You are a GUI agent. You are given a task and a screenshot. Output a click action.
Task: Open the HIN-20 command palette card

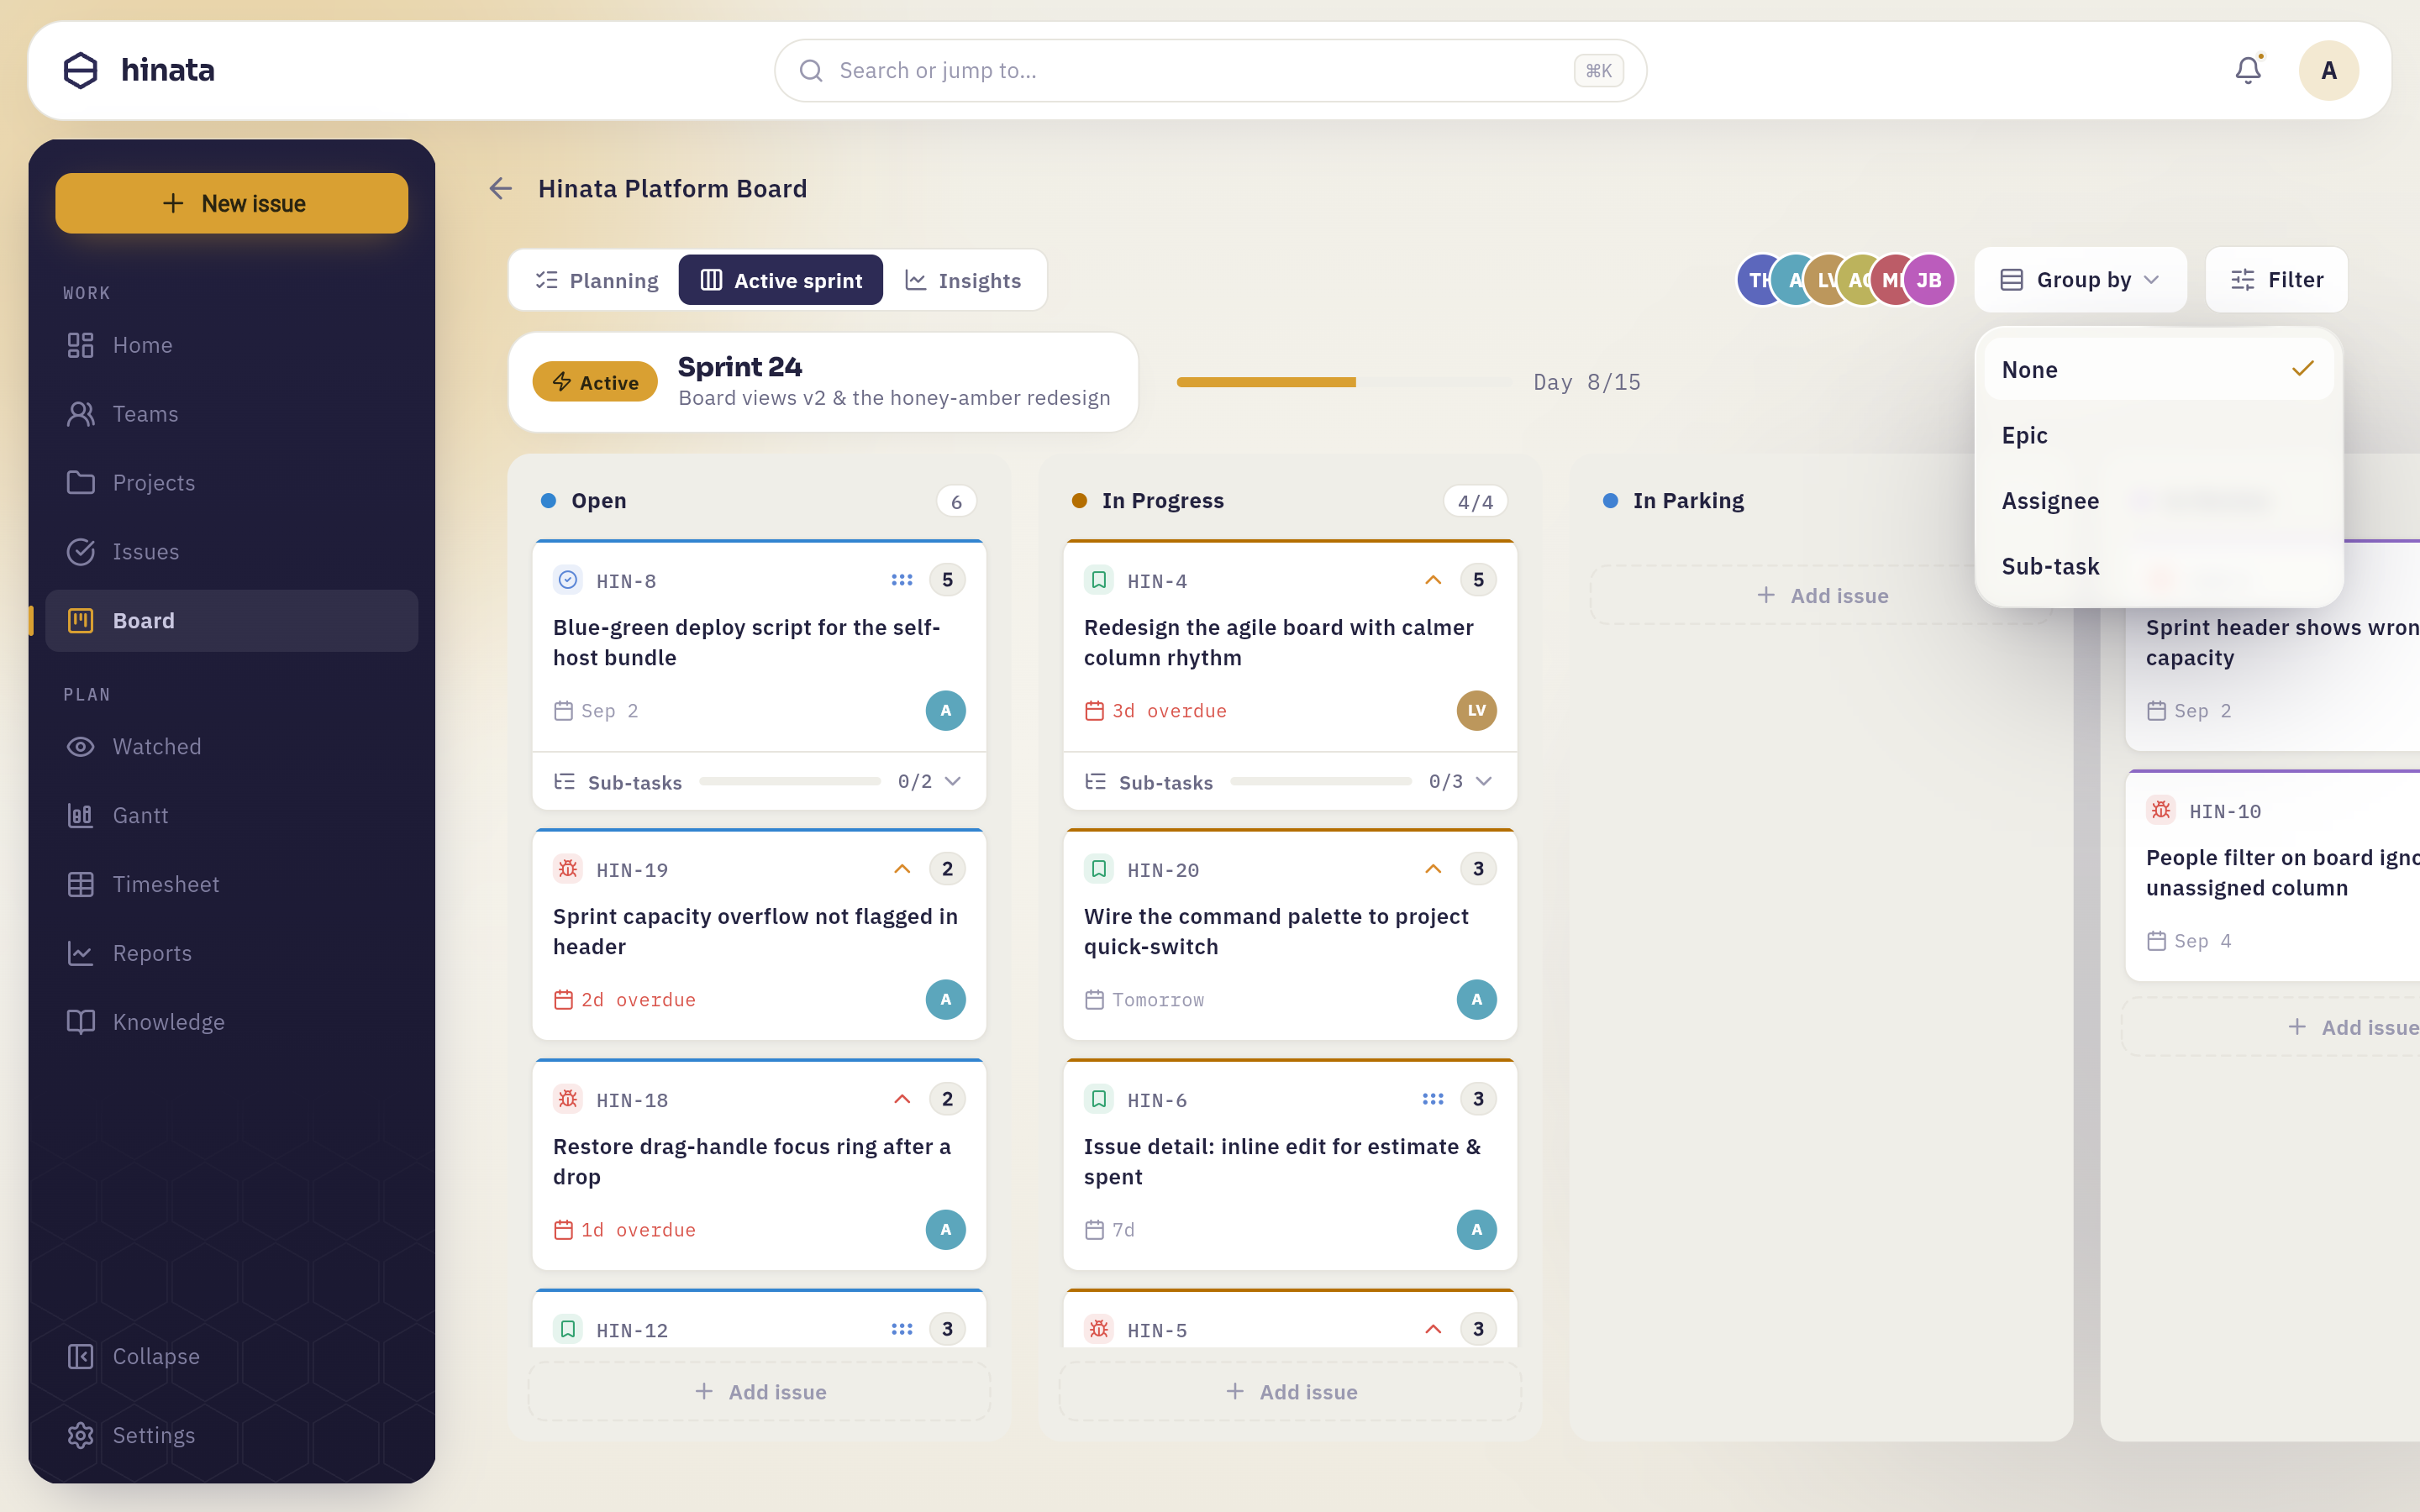(x=1290, y=934)
